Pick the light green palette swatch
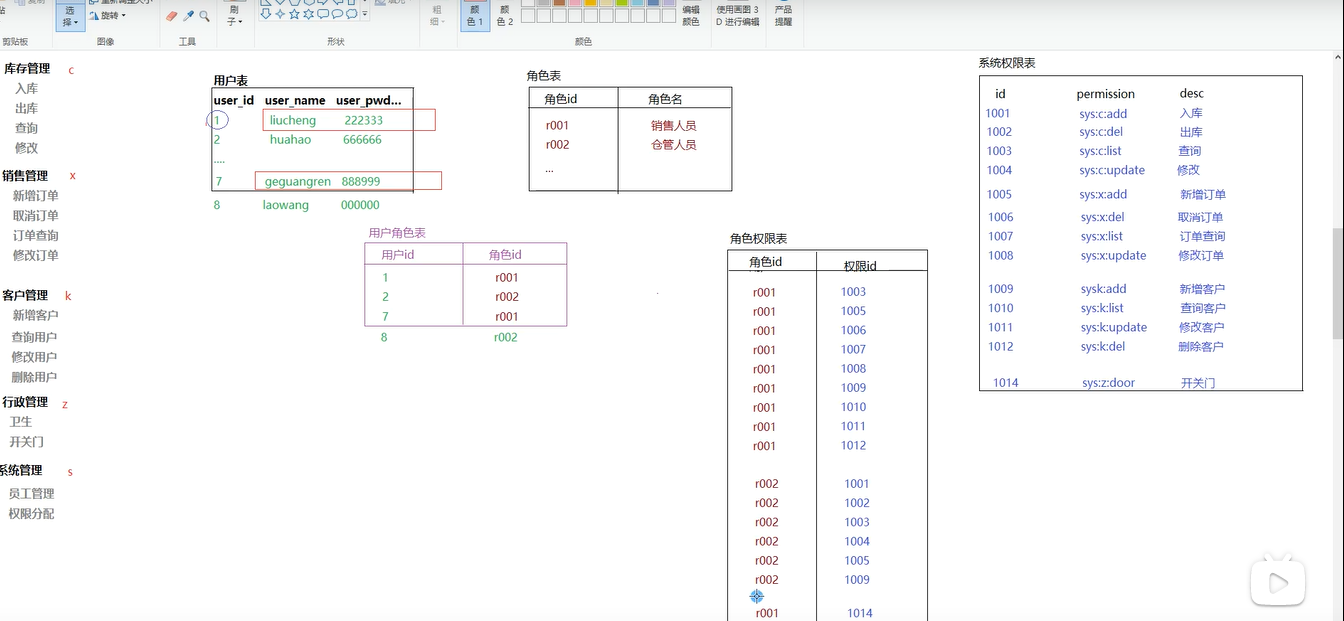The width and height of the screenshot is (1344, 621). (622, 3)
